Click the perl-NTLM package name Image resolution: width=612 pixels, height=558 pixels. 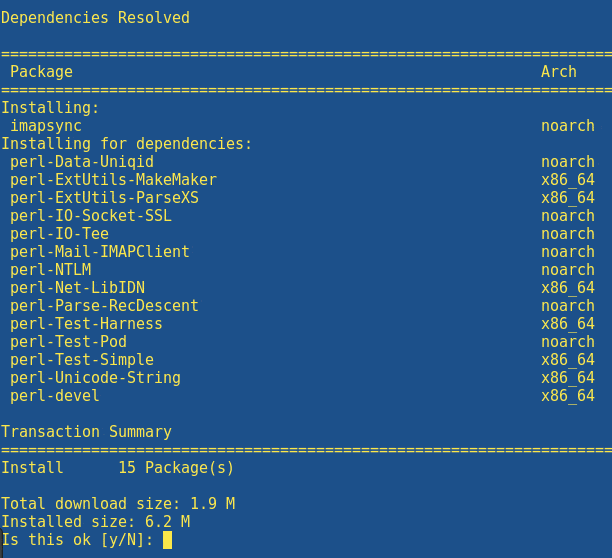coord(51,270)
